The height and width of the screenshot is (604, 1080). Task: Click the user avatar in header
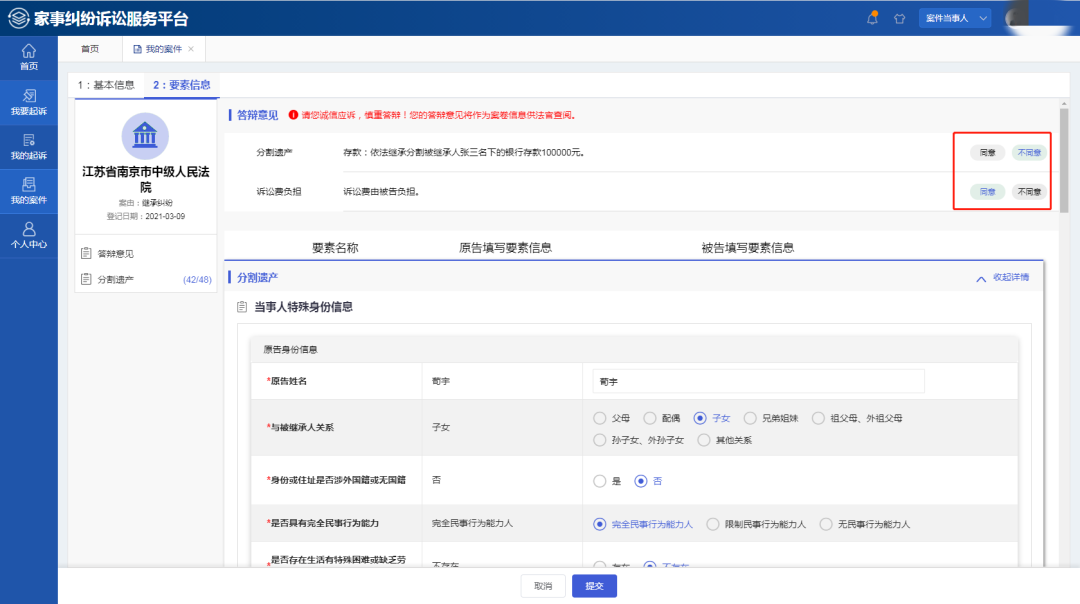1017,18
